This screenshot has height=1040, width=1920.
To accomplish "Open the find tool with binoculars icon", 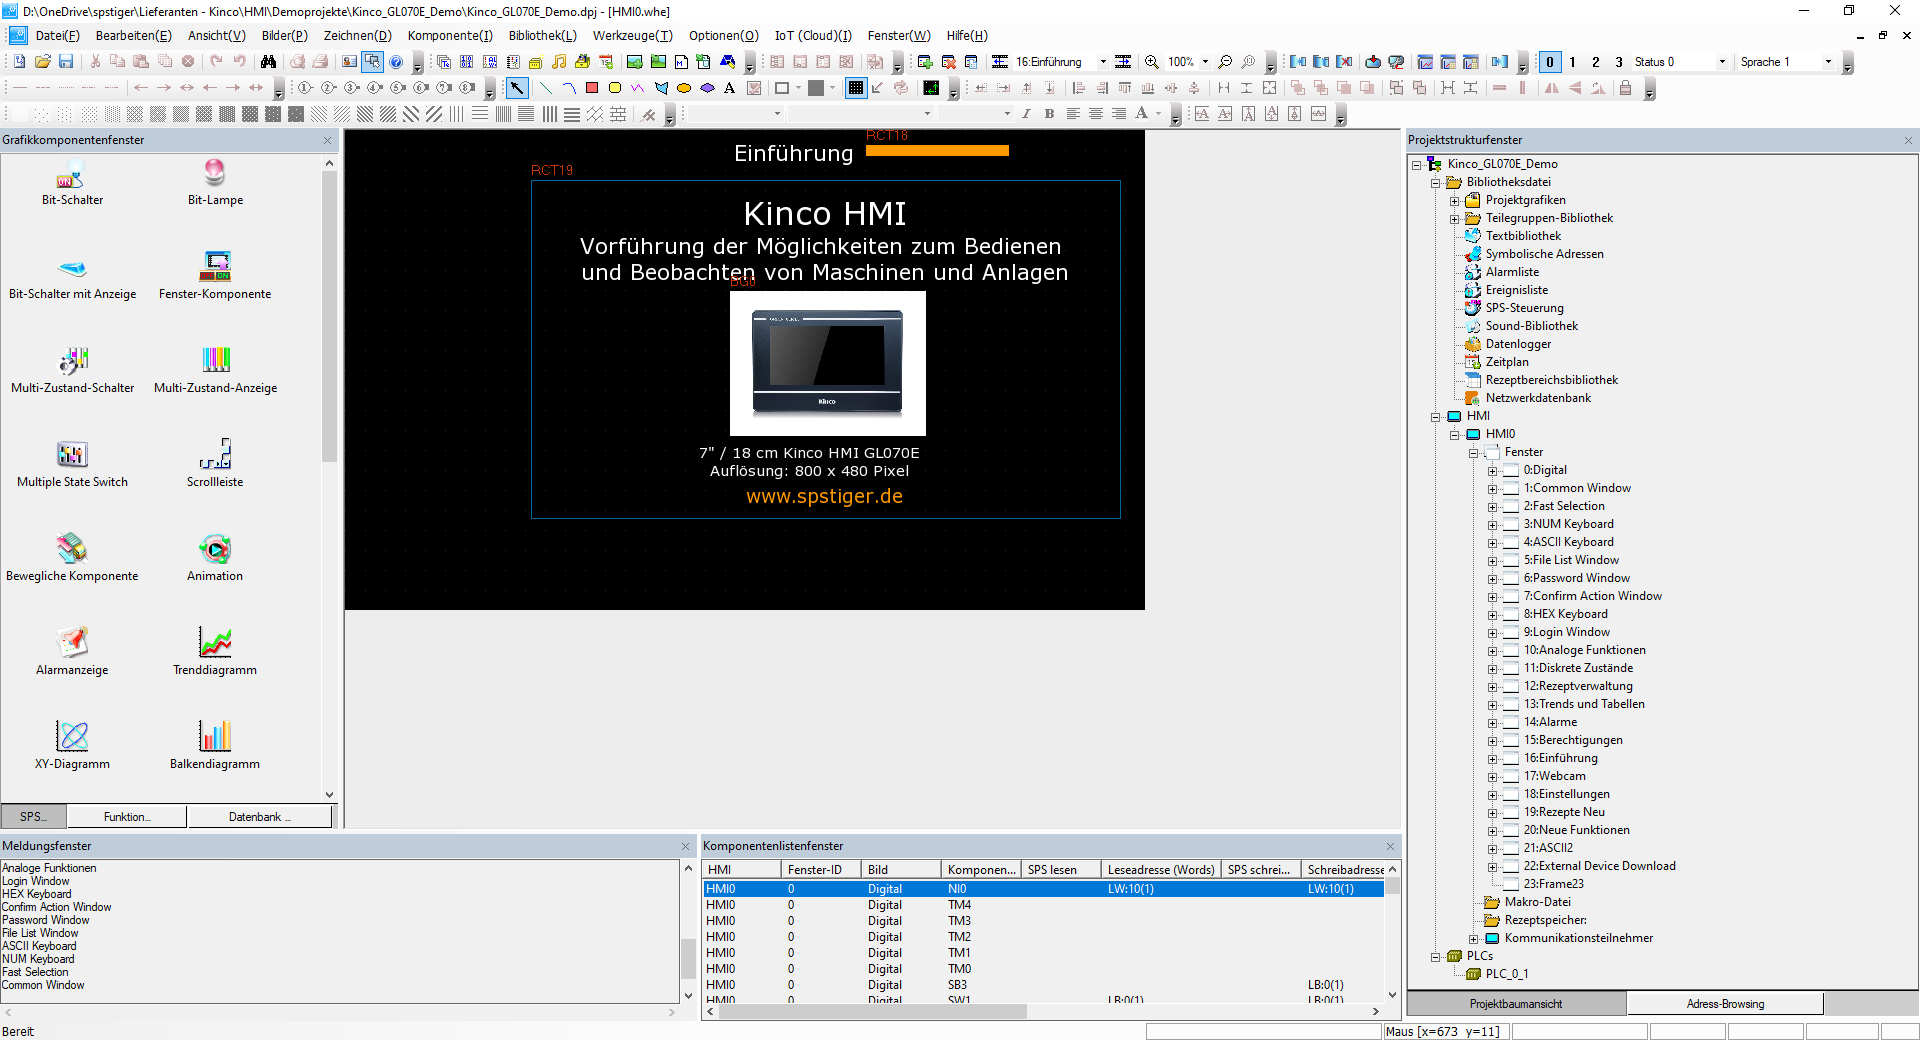I will tap(268, 62).
